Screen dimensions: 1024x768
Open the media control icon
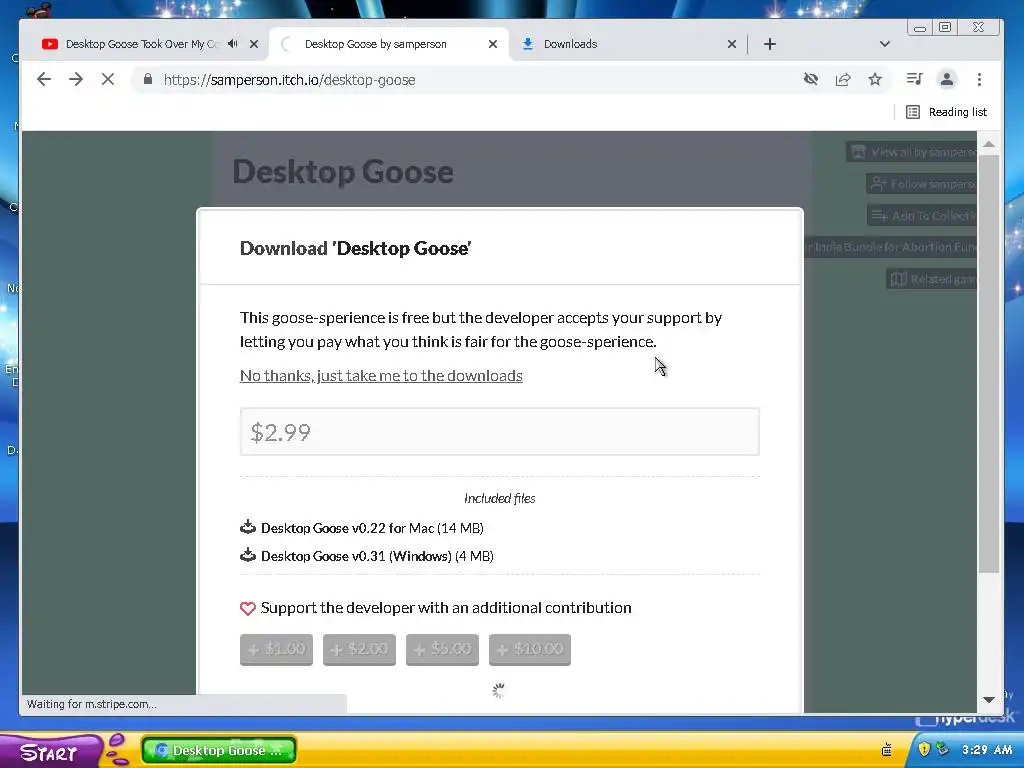(x=914, y=80)
